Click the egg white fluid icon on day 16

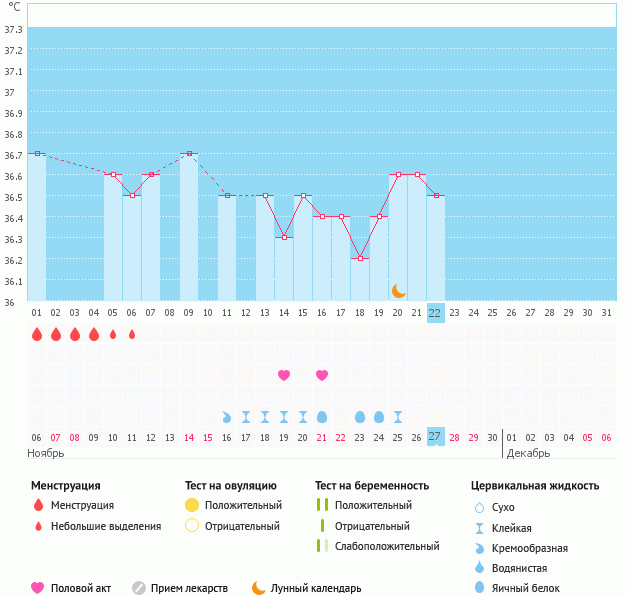322,416
